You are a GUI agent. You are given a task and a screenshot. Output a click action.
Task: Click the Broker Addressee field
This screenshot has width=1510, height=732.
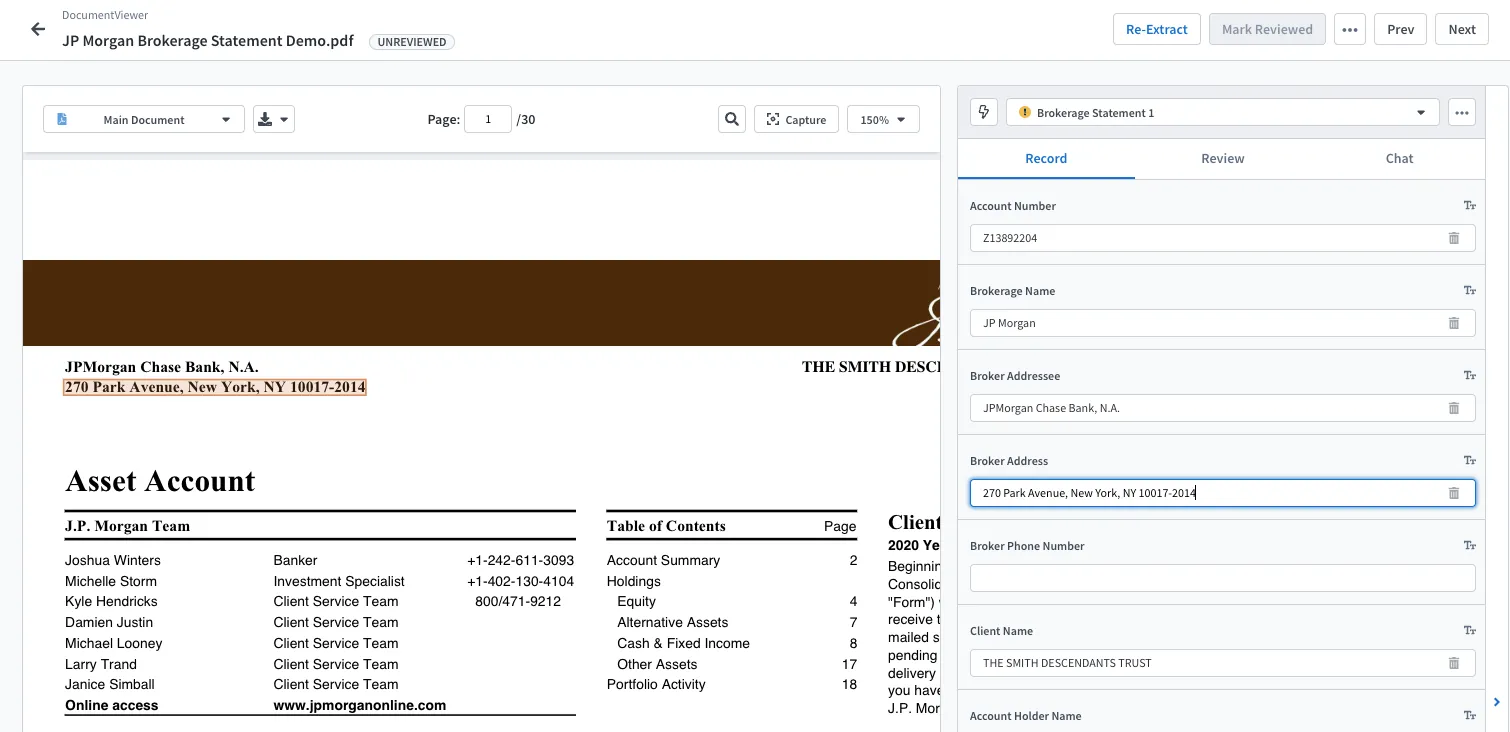(1222, 408)
